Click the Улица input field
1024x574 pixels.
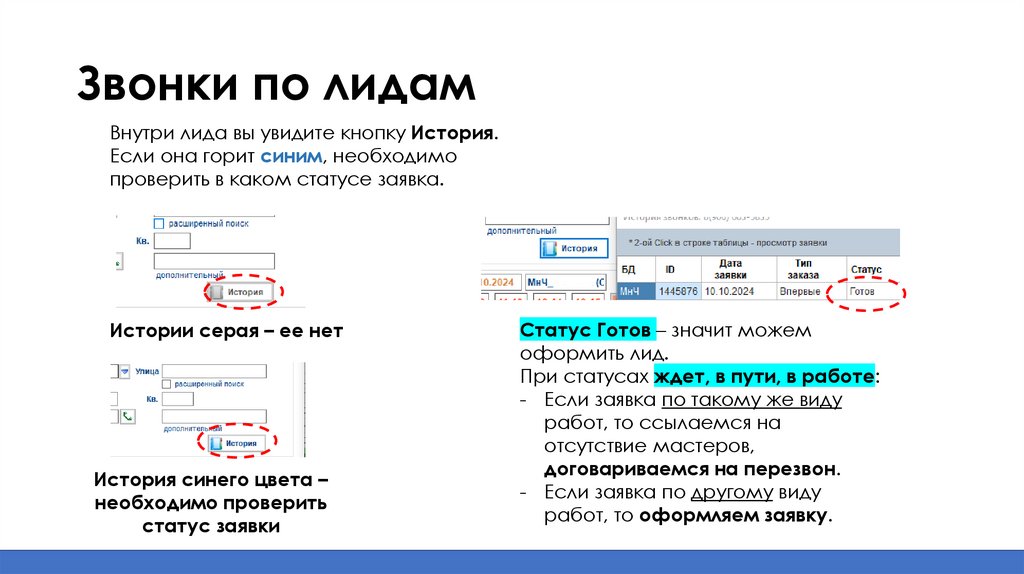(x=214, y=371)
